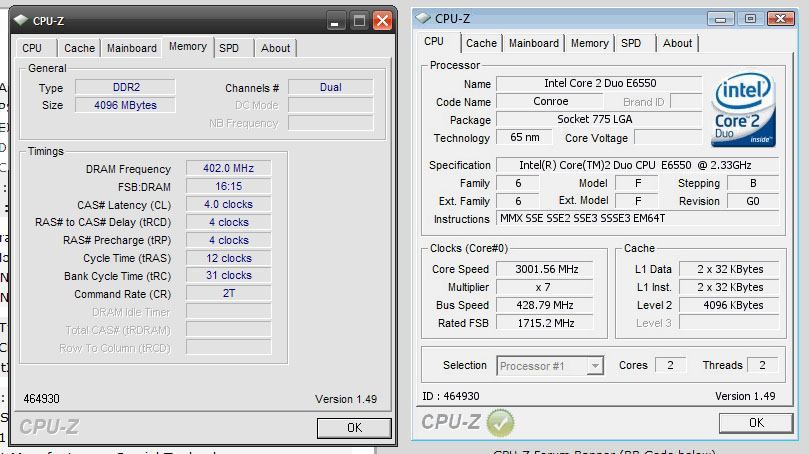Screen dimensions: 809x454
Task: Click L1 Data value 2 x 32 KBytes
Action: 729,269
